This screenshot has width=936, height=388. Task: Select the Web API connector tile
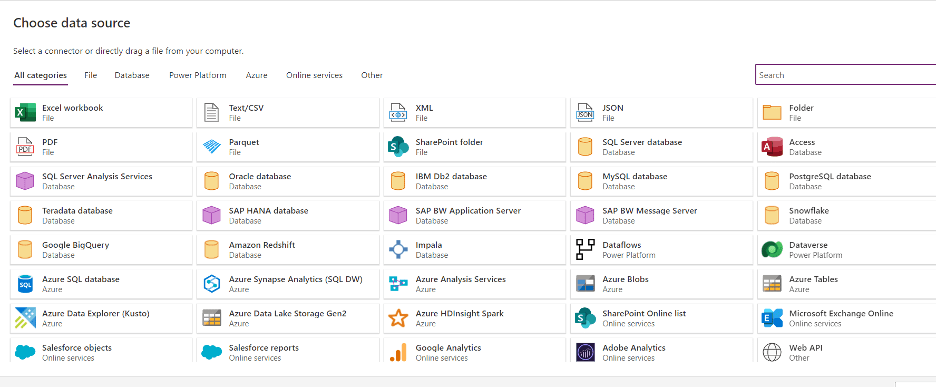coord(846,350)
